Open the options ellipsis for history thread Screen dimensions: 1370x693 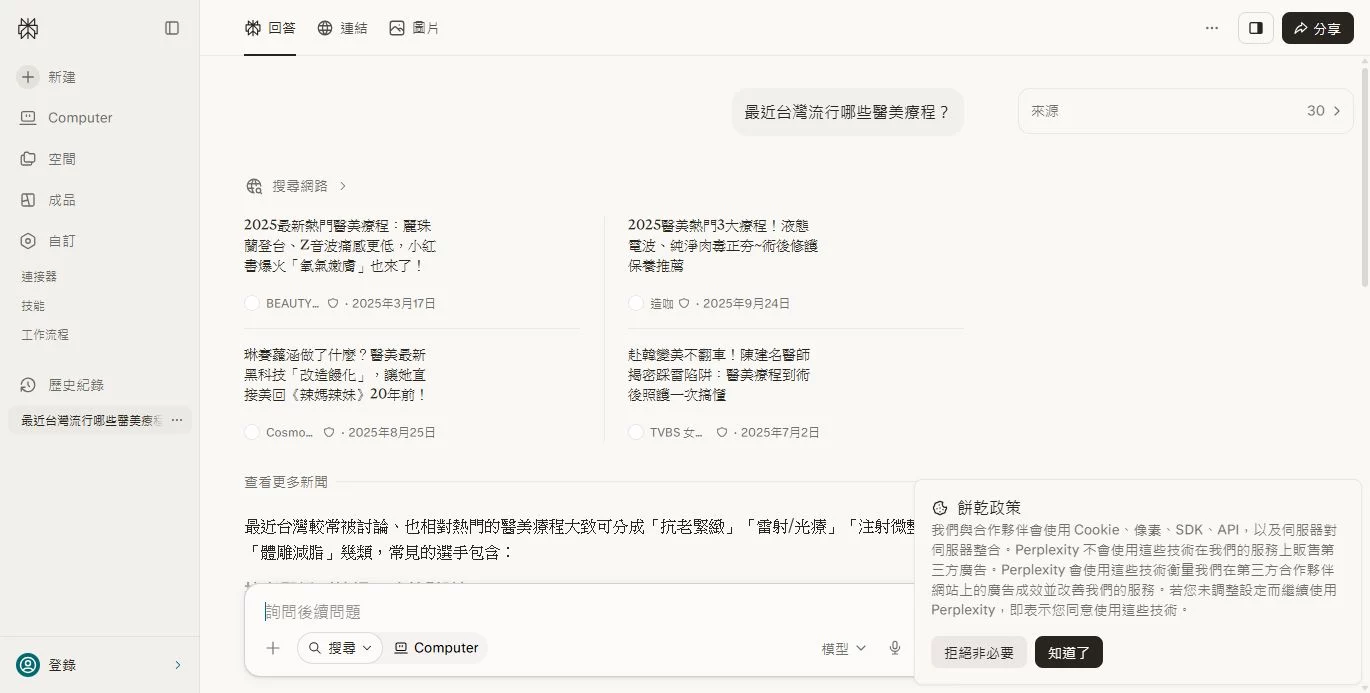(177, 421)
